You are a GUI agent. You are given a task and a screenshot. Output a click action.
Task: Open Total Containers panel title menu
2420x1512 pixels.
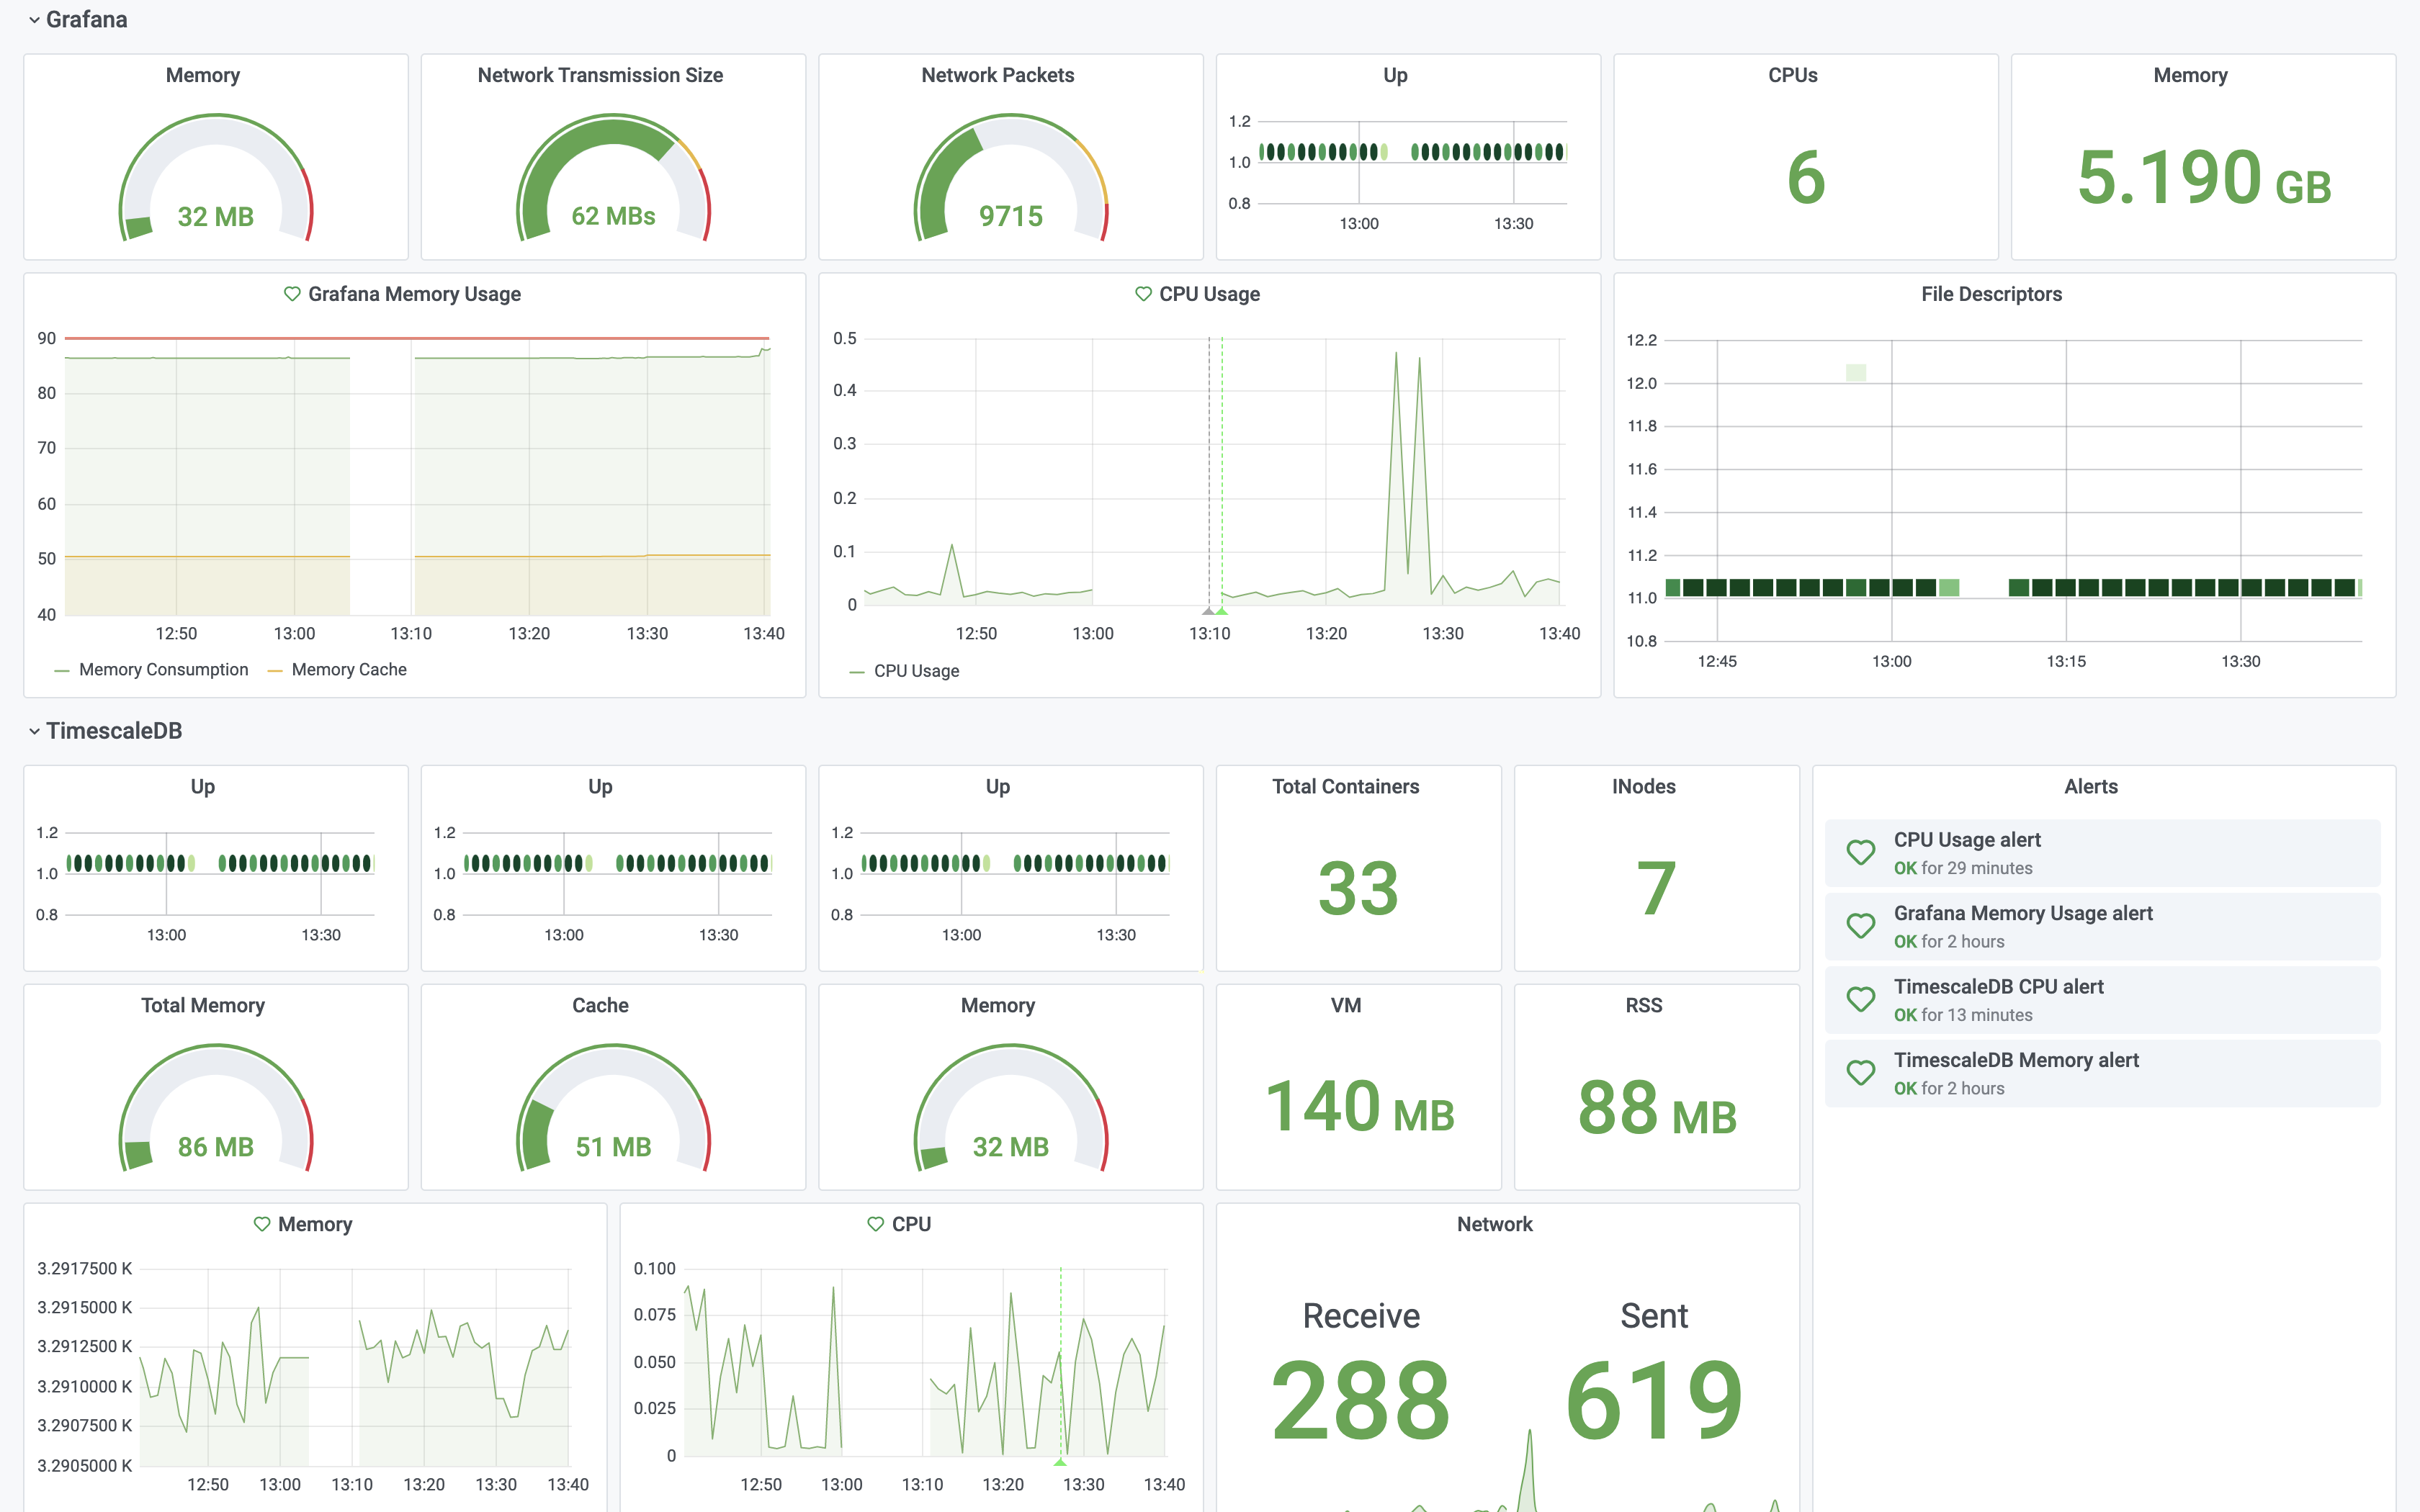[x=1345, y=786]
